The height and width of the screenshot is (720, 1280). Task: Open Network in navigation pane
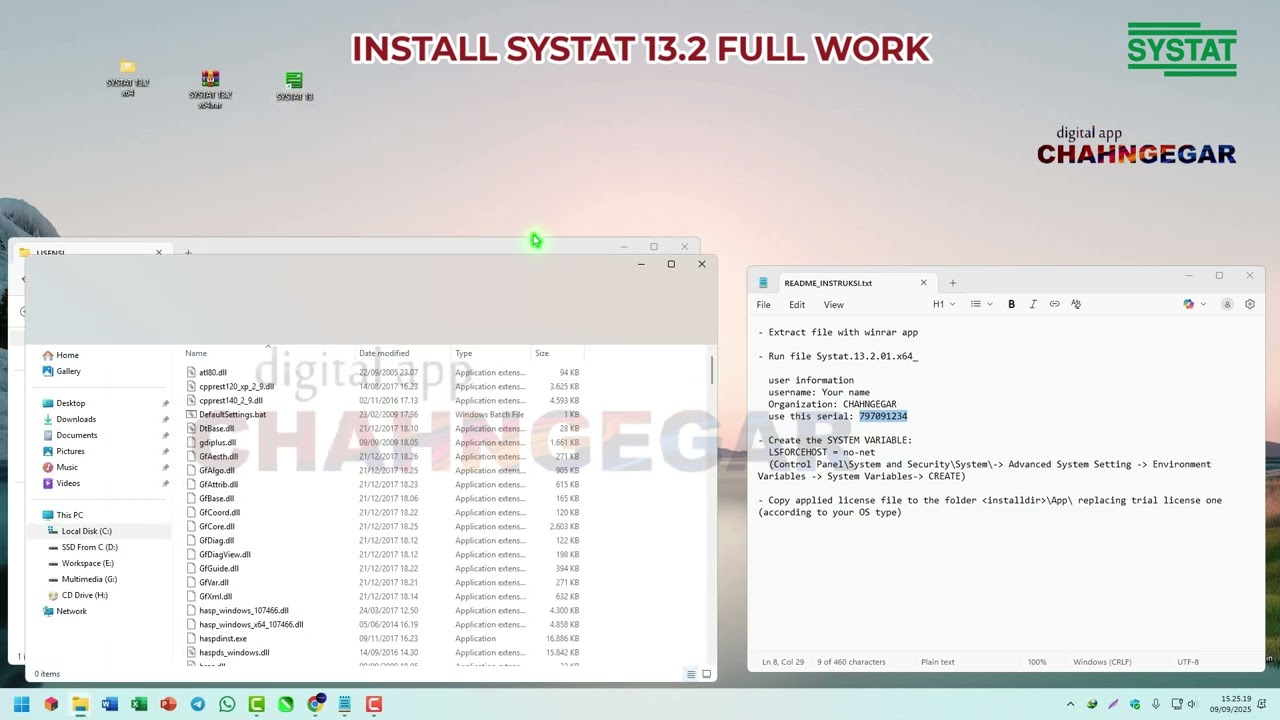tap(71, 611)
